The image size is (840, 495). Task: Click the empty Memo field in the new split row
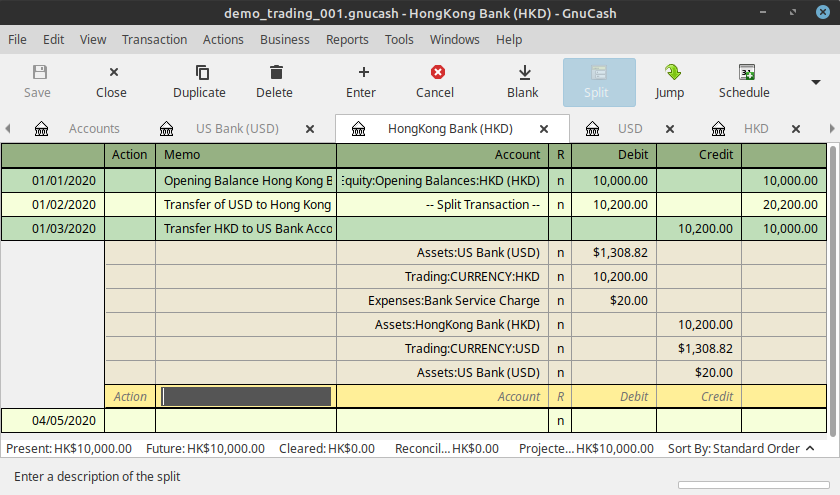pos(246,396)
